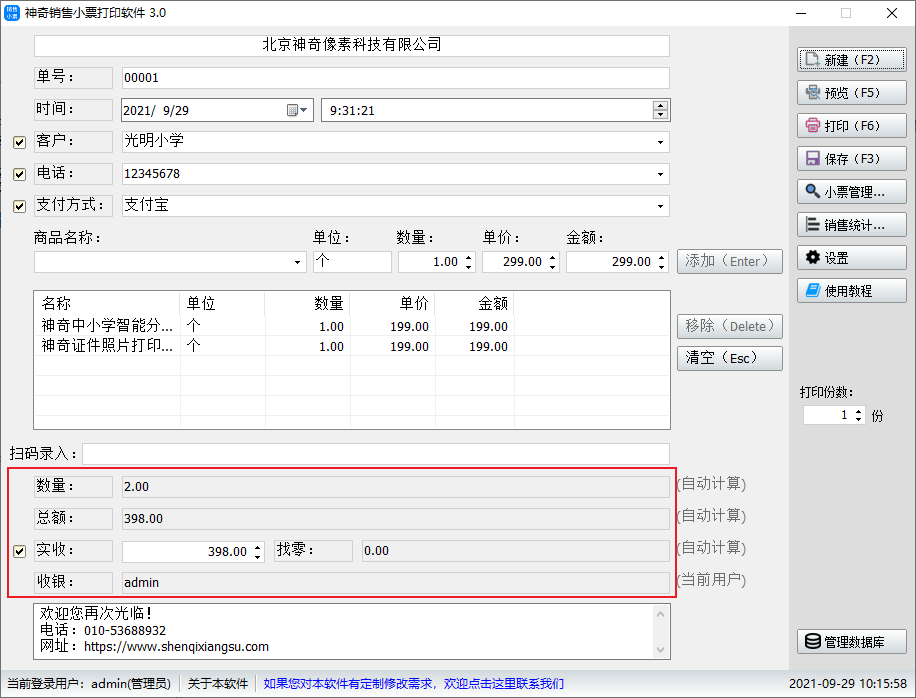The height and width of the screenshot is (698, 916).
Task: Click the 单位 field containing 个
Action: point(352,262)
